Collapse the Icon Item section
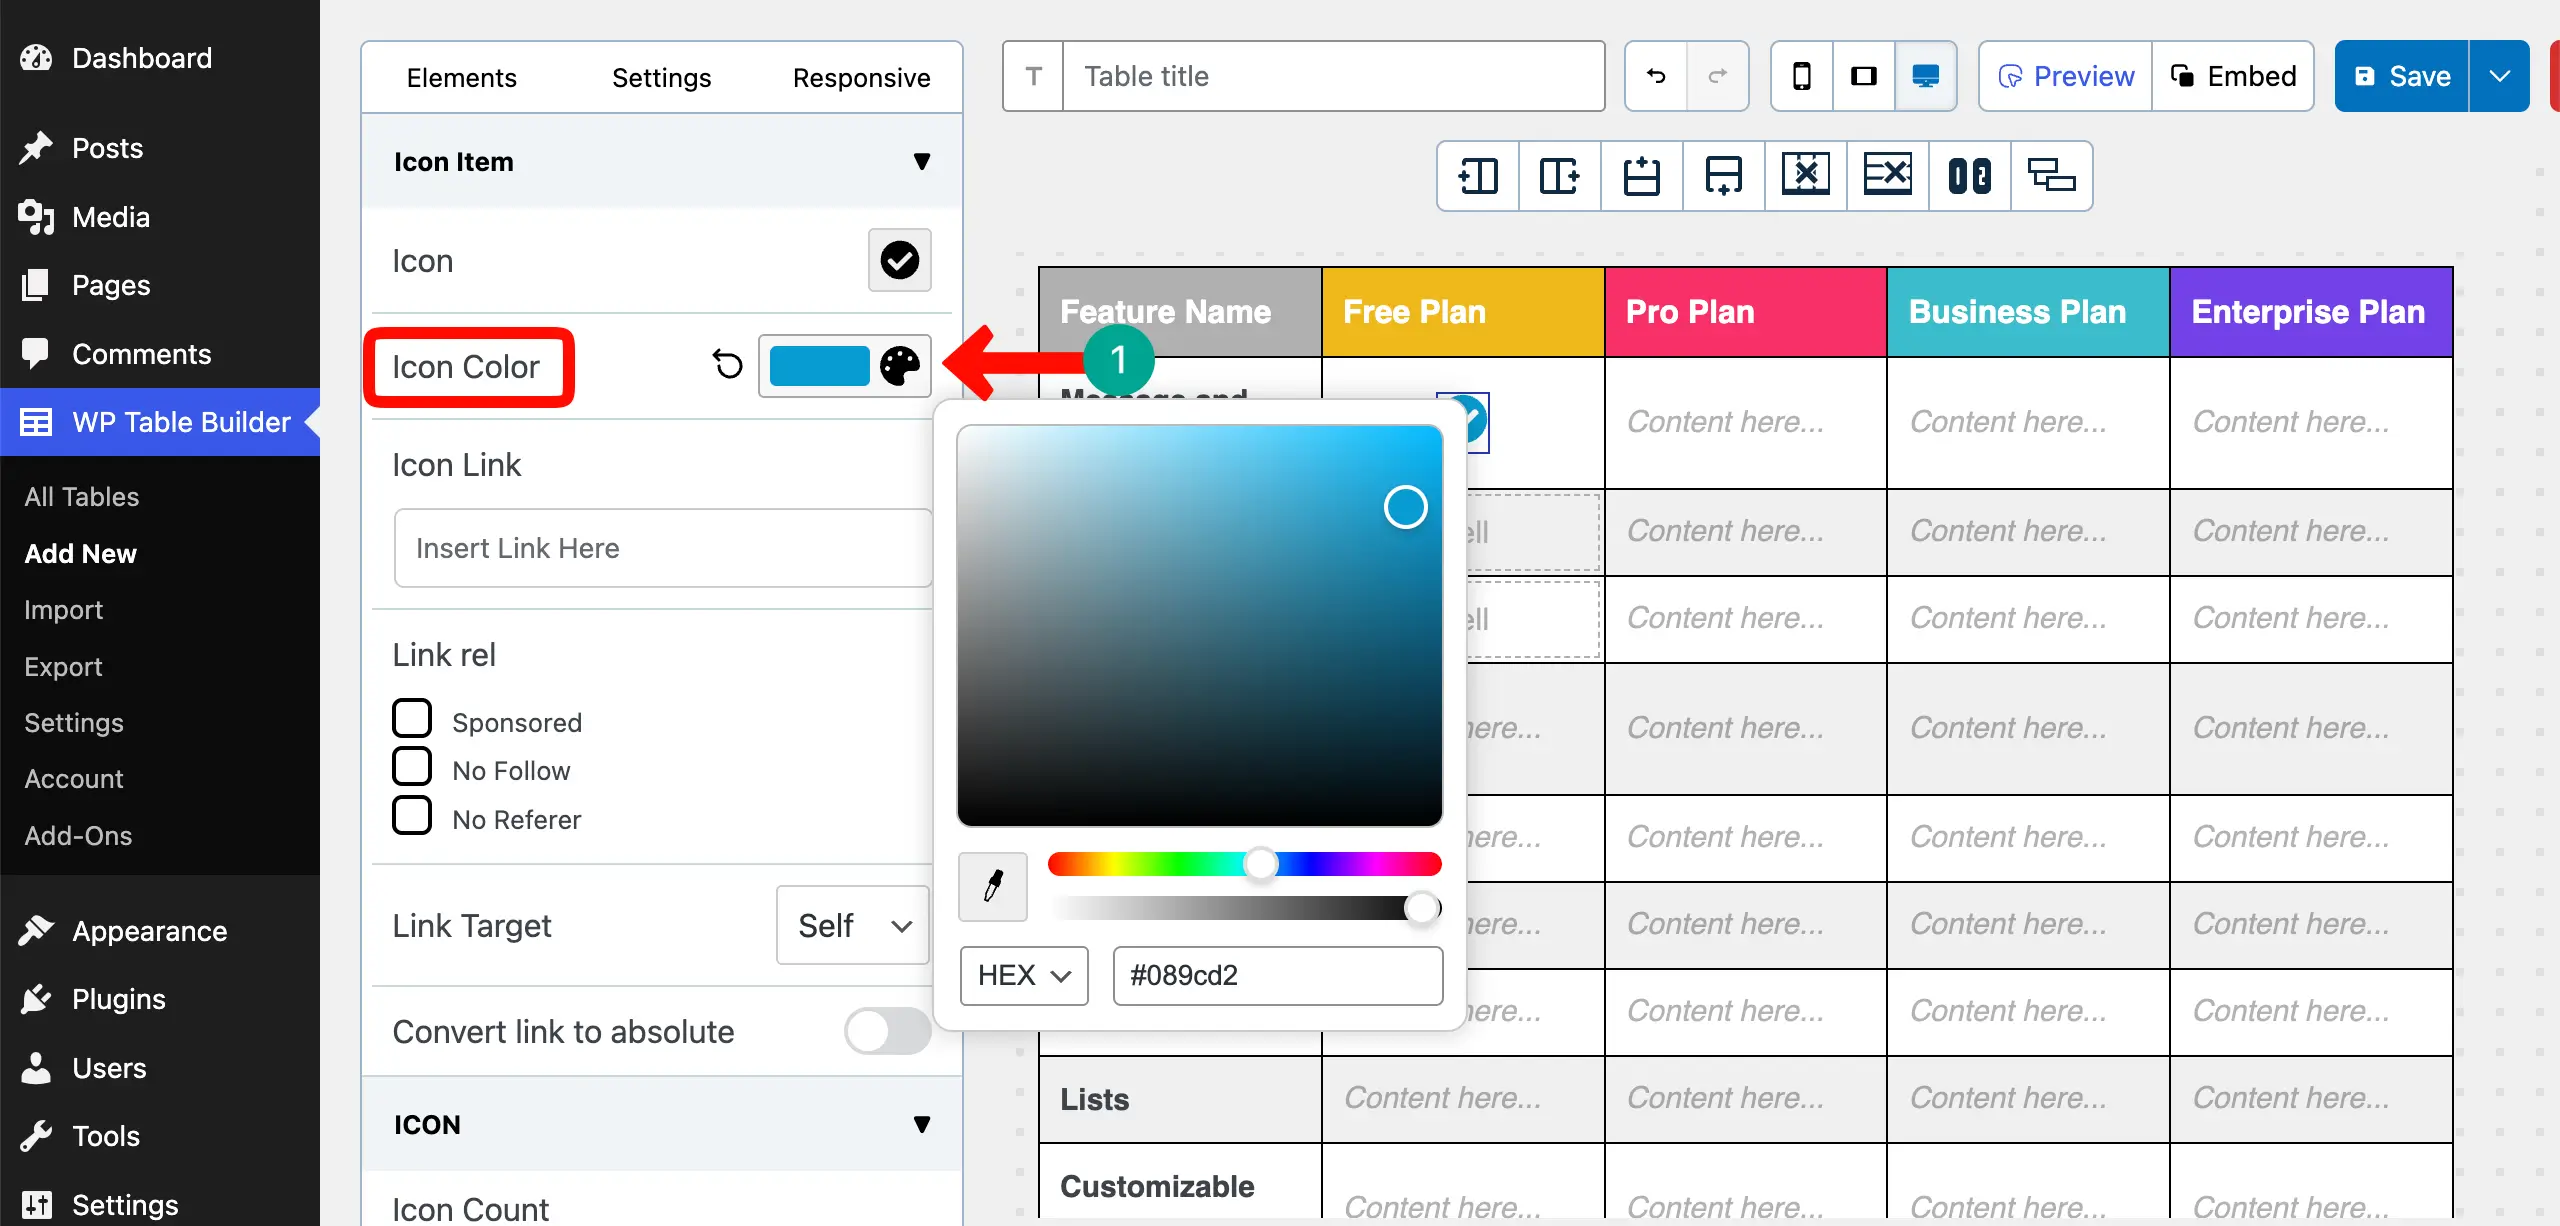Image resolution: width=2560 pixels, height=1226 pixels. coord(921,162)
